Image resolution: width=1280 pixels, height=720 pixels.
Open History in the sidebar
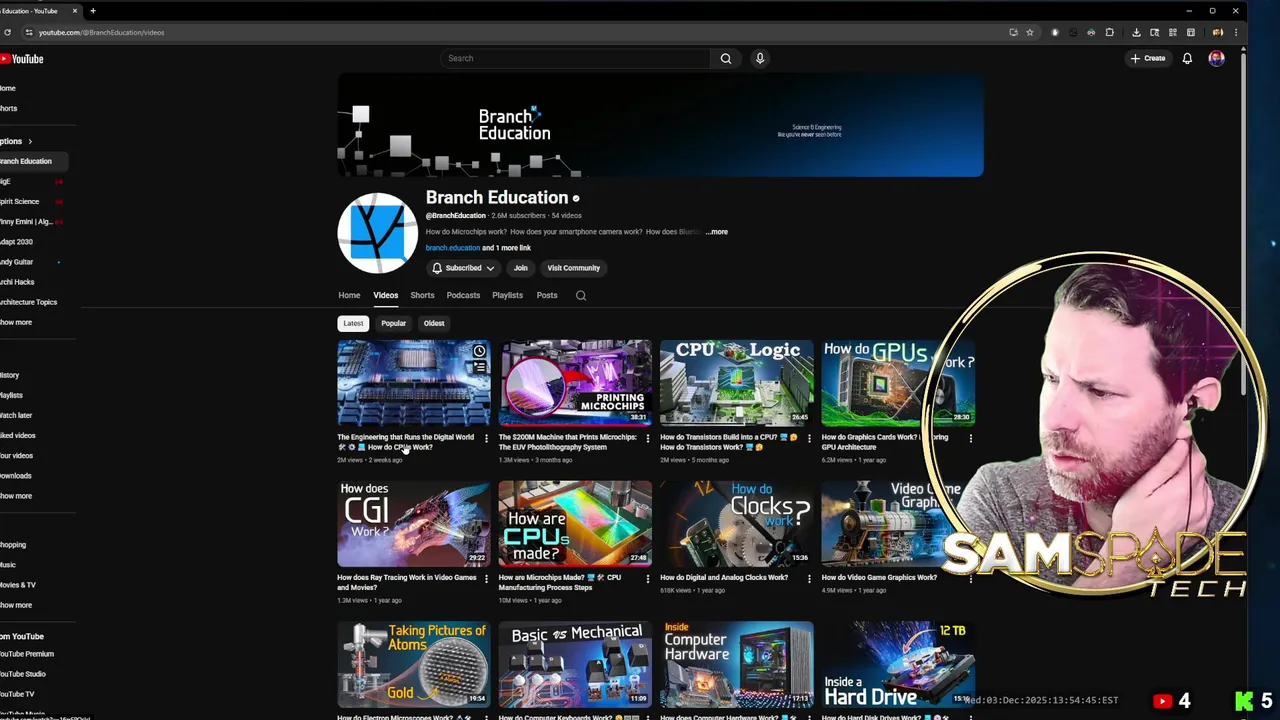10,375
